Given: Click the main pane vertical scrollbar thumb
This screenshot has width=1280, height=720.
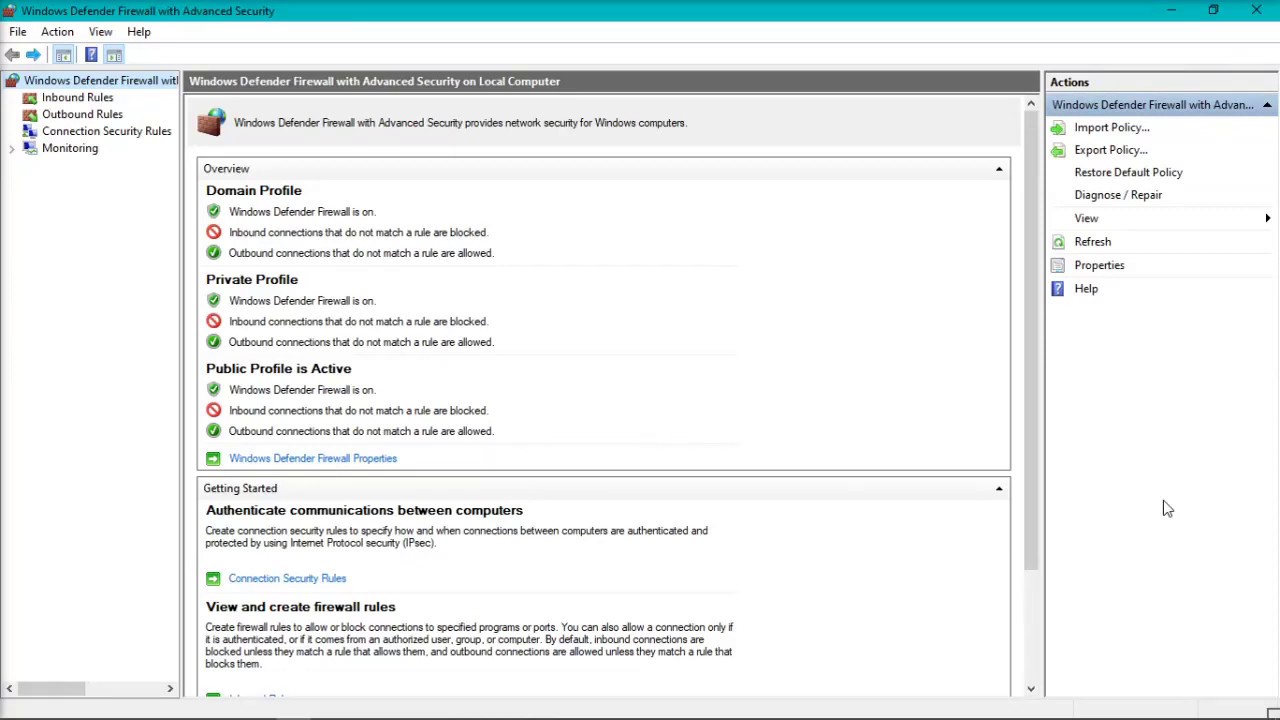Looking at the screenshot, I should (1031, 340).
